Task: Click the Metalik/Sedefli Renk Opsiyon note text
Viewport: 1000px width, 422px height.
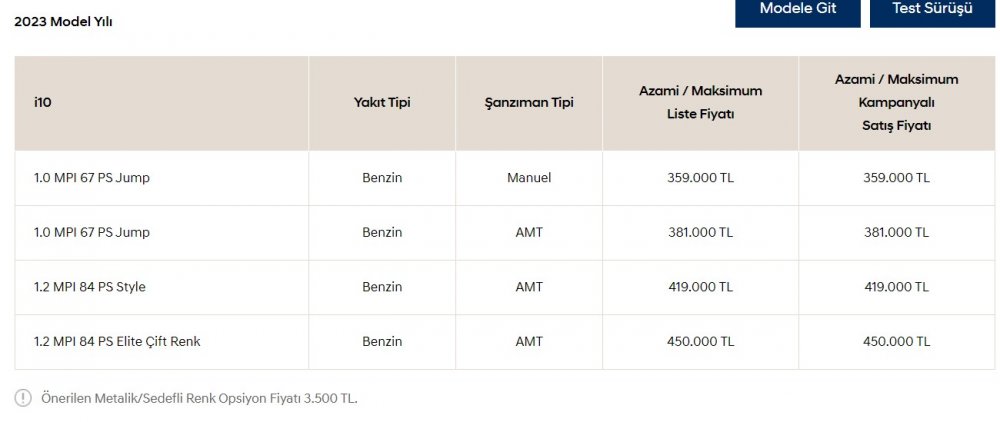Action: tap(200, 399)
